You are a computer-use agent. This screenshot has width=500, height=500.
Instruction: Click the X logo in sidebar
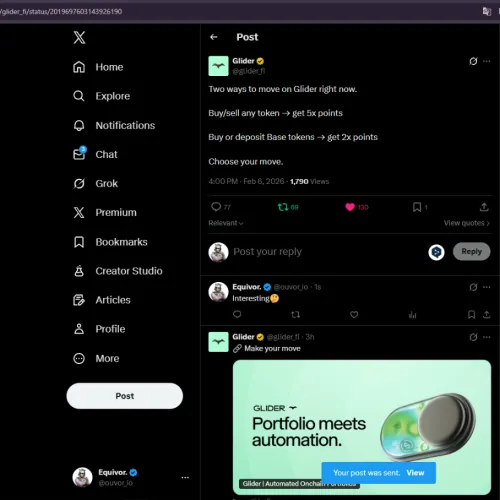tap(79, 37)
